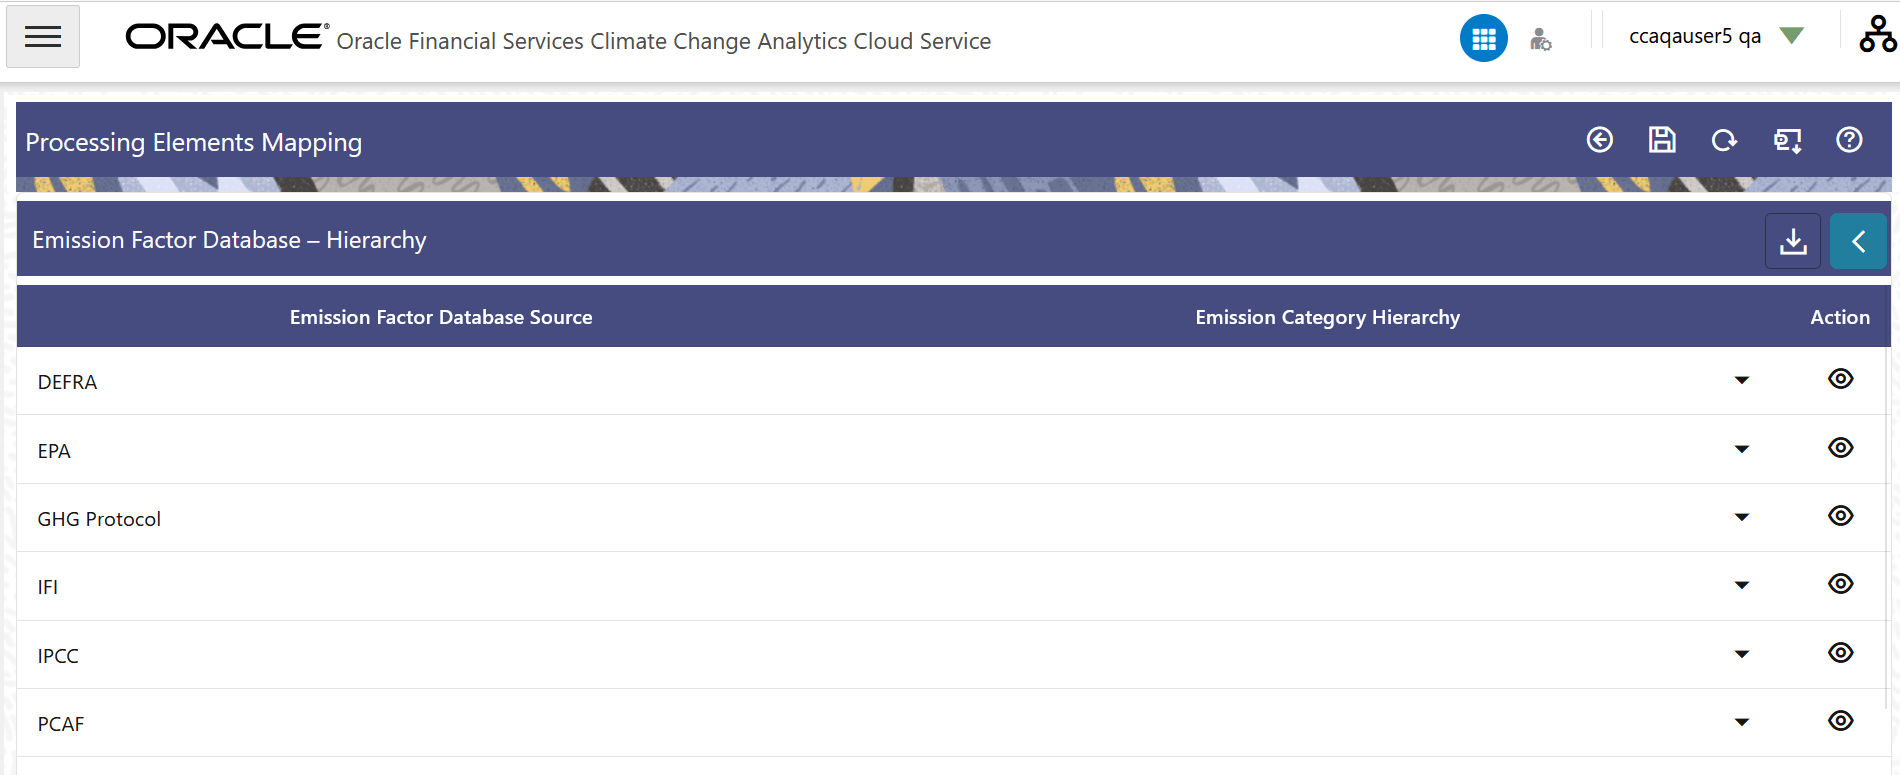
Task: View the EPA emission mapping details
Action: point(1840,448)
